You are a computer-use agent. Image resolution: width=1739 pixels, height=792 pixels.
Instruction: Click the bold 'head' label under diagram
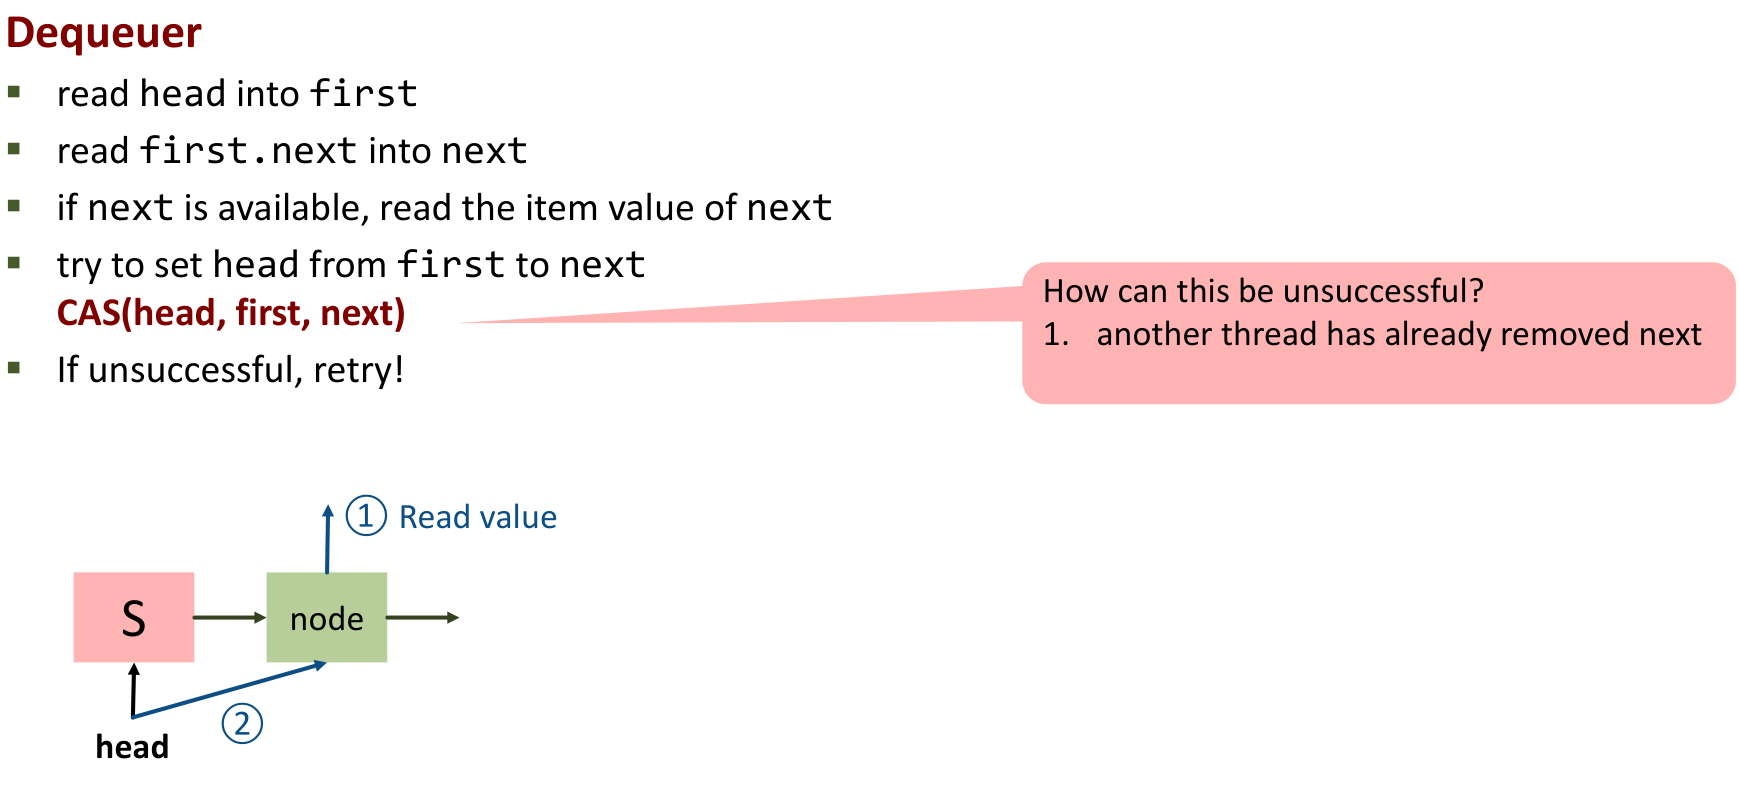click(132, 747)
